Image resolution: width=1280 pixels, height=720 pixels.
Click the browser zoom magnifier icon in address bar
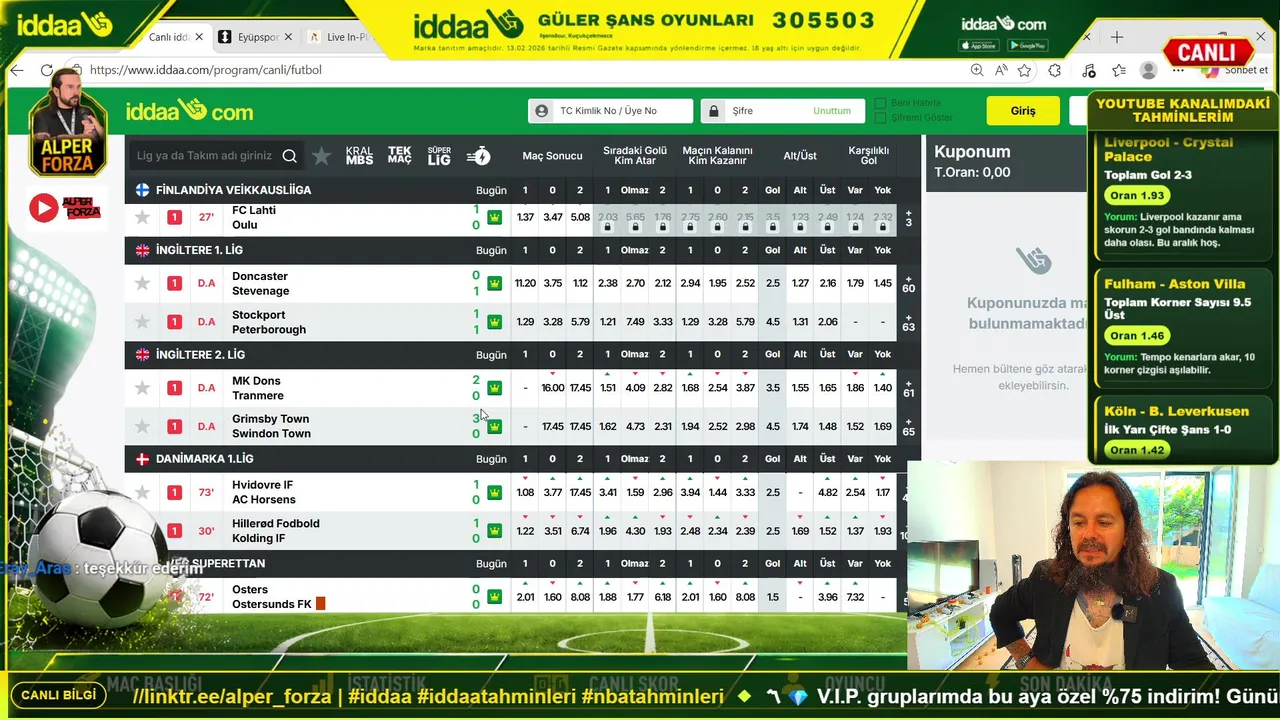pos(977,70)
